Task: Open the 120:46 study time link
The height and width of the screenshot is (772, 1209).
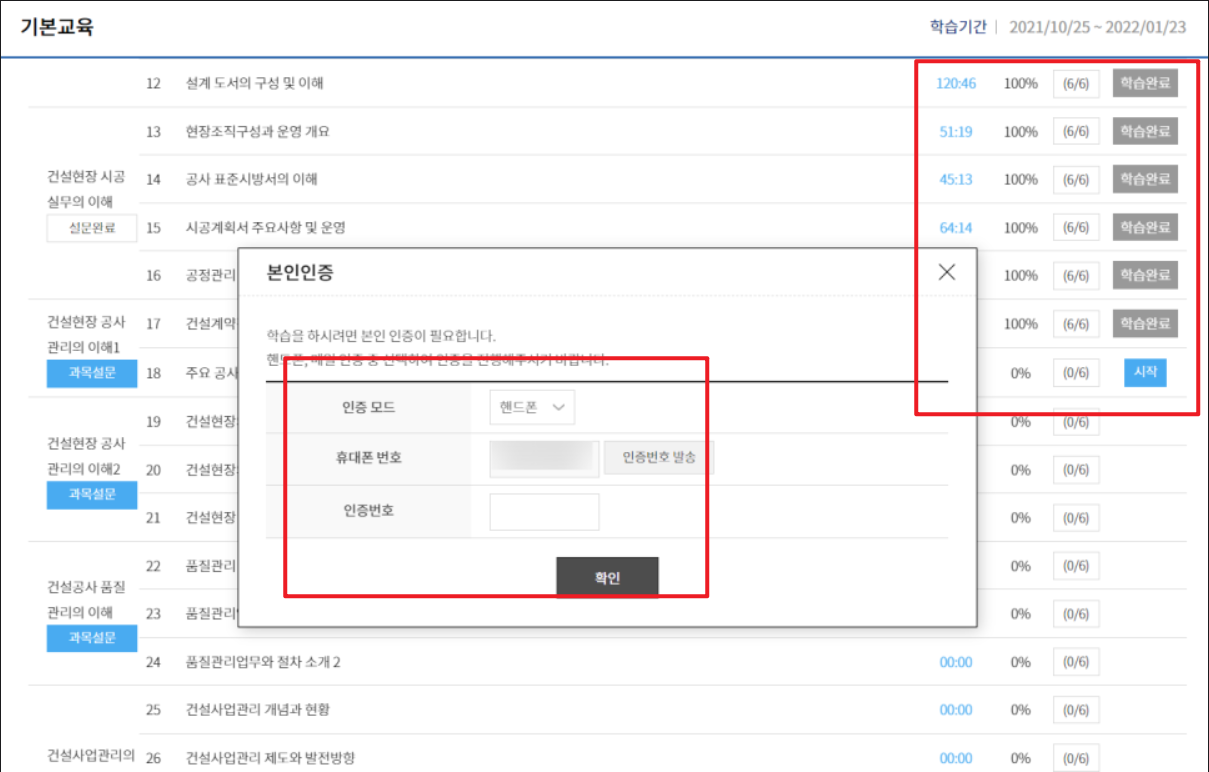Action: coord(957,84)
